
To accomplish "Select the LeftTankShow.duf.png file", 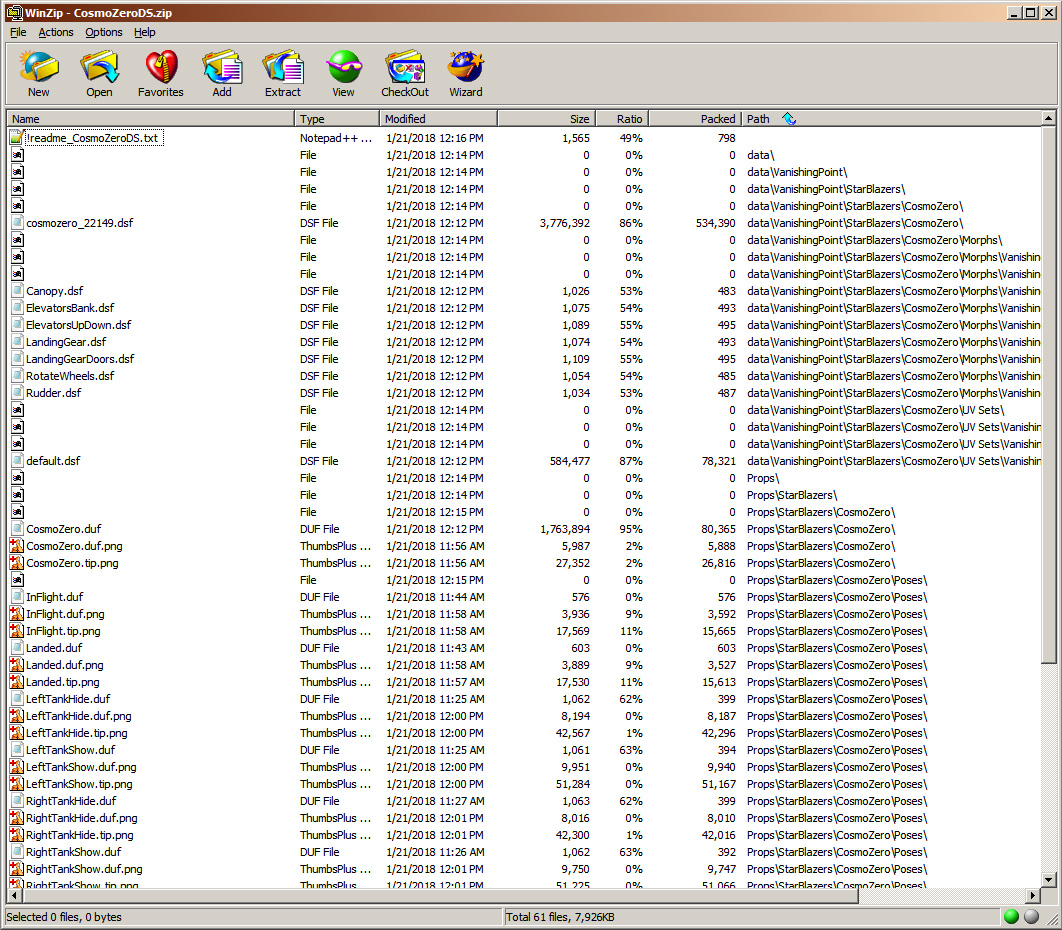I will 81,767.
